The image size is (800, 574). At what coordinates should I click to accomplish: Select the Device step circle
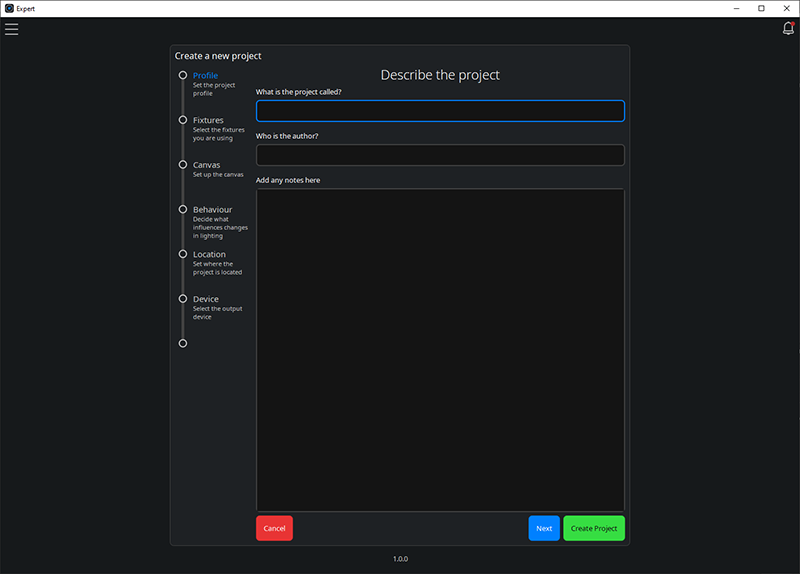pyautogui.click(x=182, y=298)
